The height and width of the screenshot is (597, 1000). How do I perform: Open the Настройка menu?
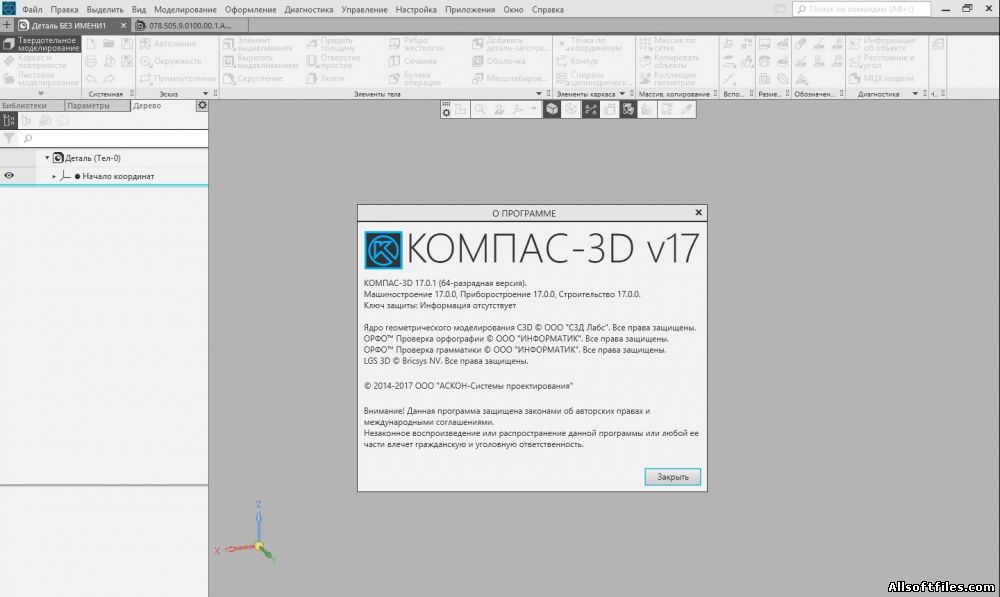pyautogui.click(x=416, y=10)
